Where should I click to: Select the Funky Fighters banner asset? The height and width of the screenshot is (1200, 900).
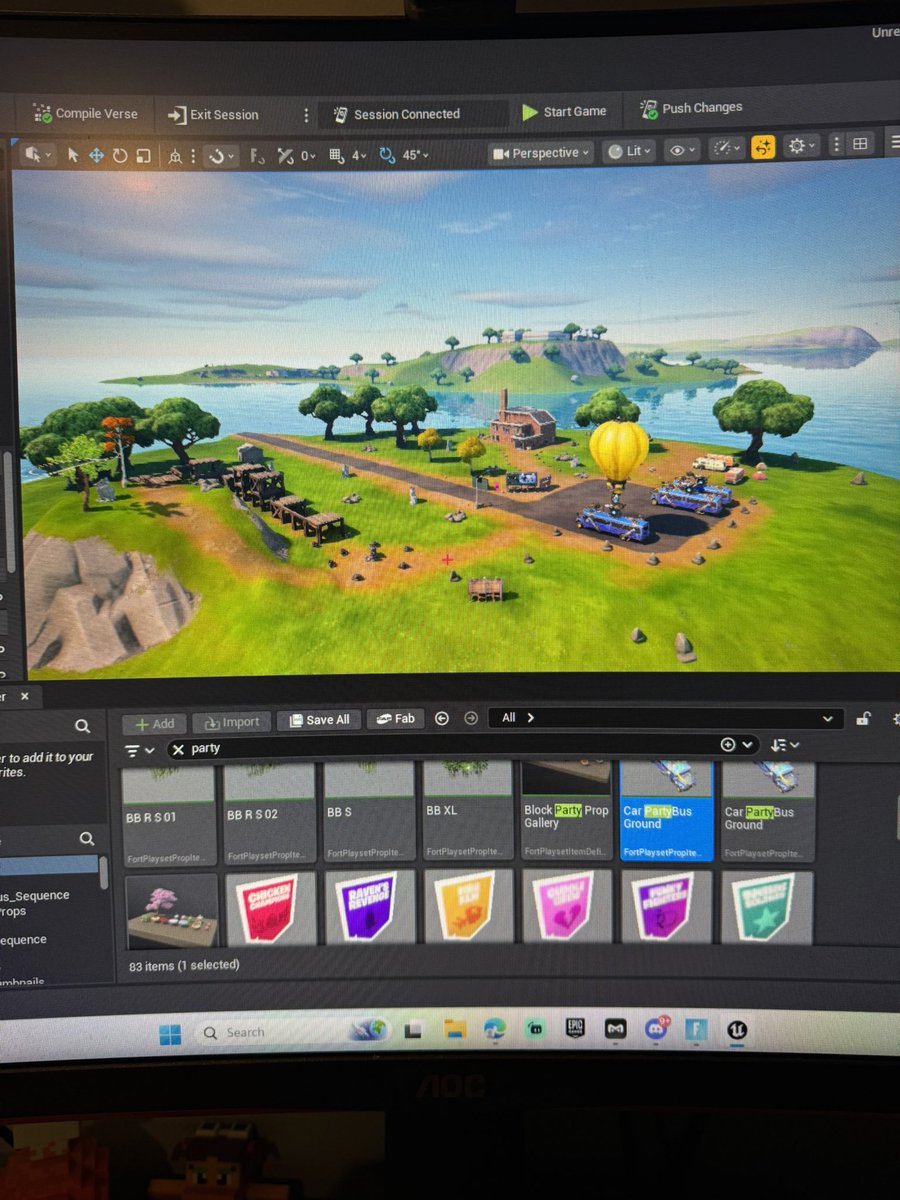click(667, 907)
